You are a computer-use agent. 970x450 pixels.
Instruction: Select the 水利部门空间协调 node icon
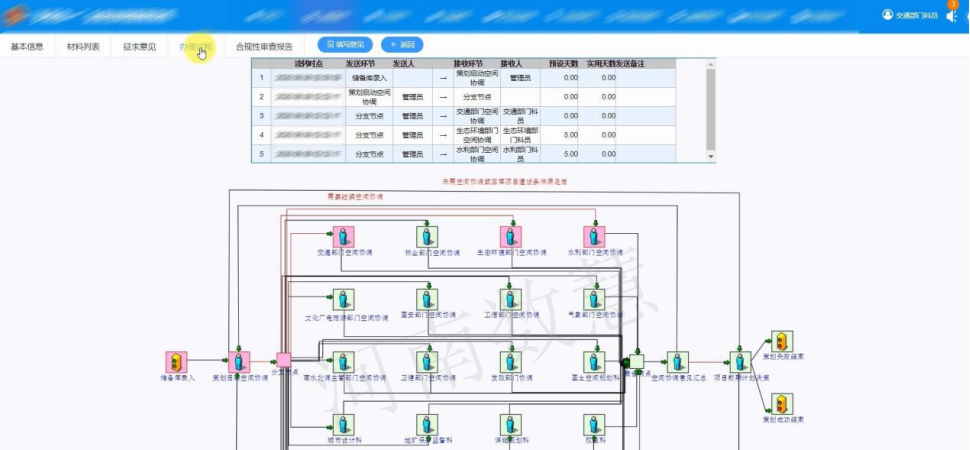(595, 237)
